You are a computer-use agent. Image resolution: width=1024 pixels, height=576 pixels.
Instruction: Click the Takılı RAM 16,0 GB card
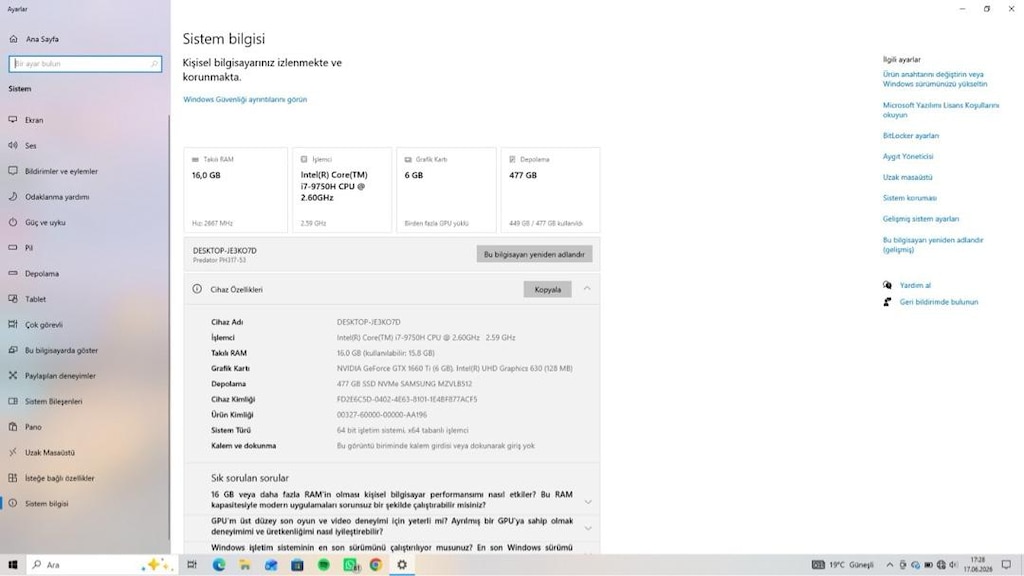(236, 190)
